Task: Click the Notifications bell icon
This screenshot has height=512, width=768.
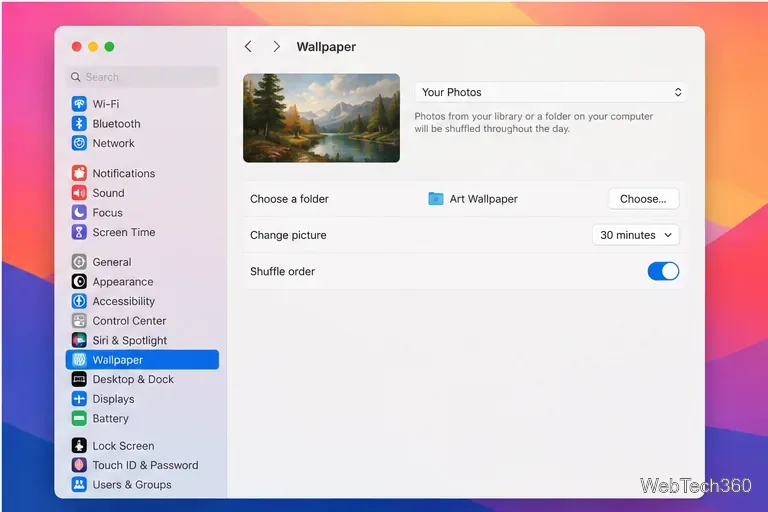Action: (x=79, y=173)
